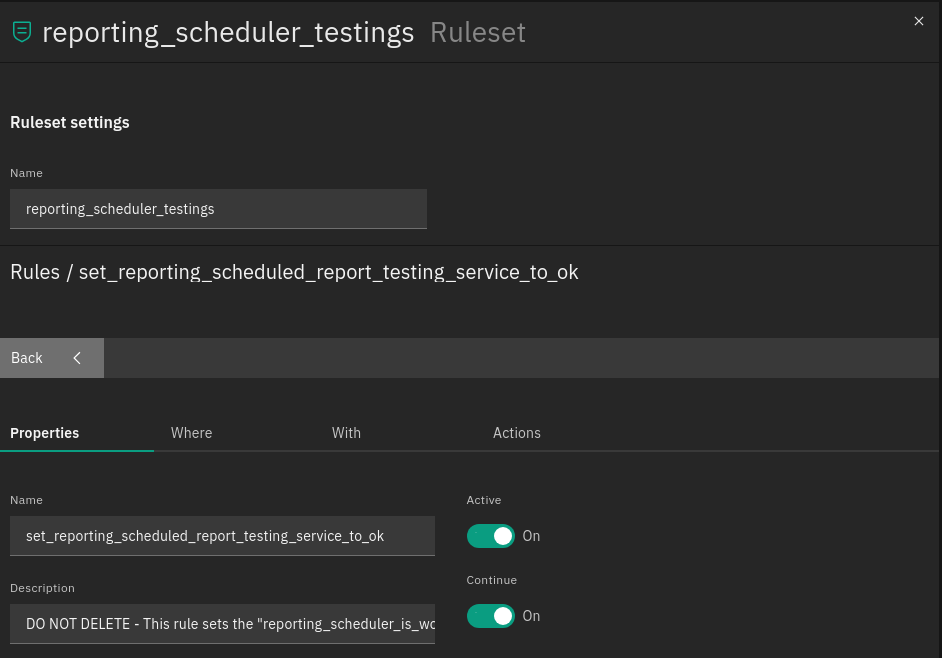This screenshot has height=658, width=942.
Task: Switch to the Where tab
Action: click(x=191, y=433)
